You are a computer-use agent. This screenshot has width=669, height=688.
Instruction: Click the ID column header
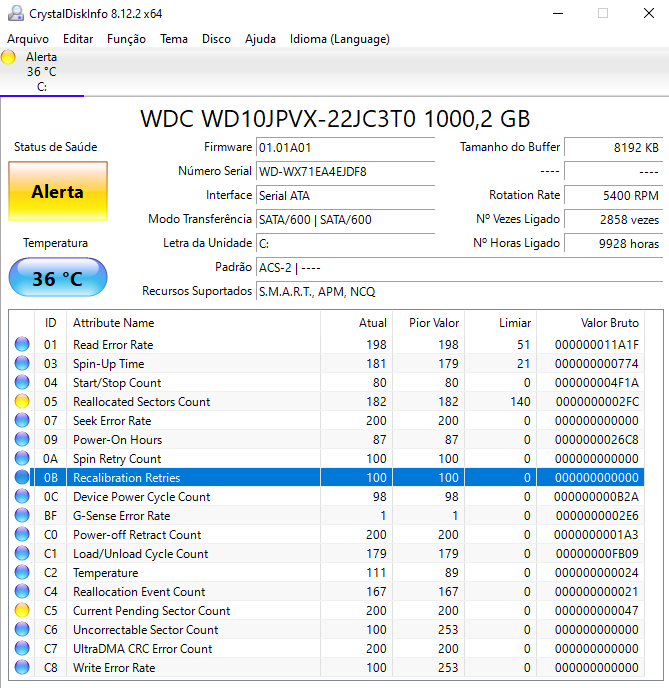pos(50,323)
